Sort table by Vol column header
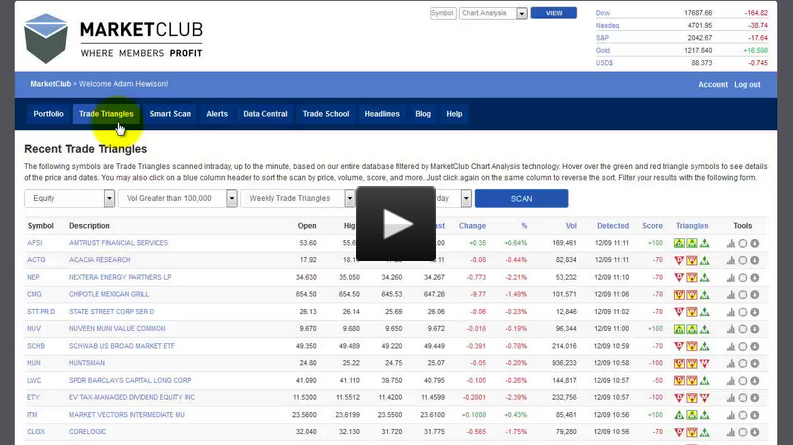 (x=571, y=226)
